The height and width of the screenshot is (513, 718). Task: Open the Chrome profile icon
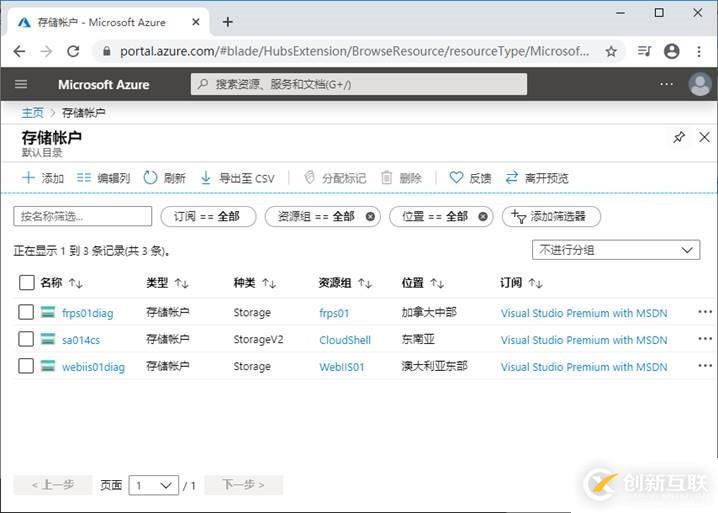(x=671, y=51)
